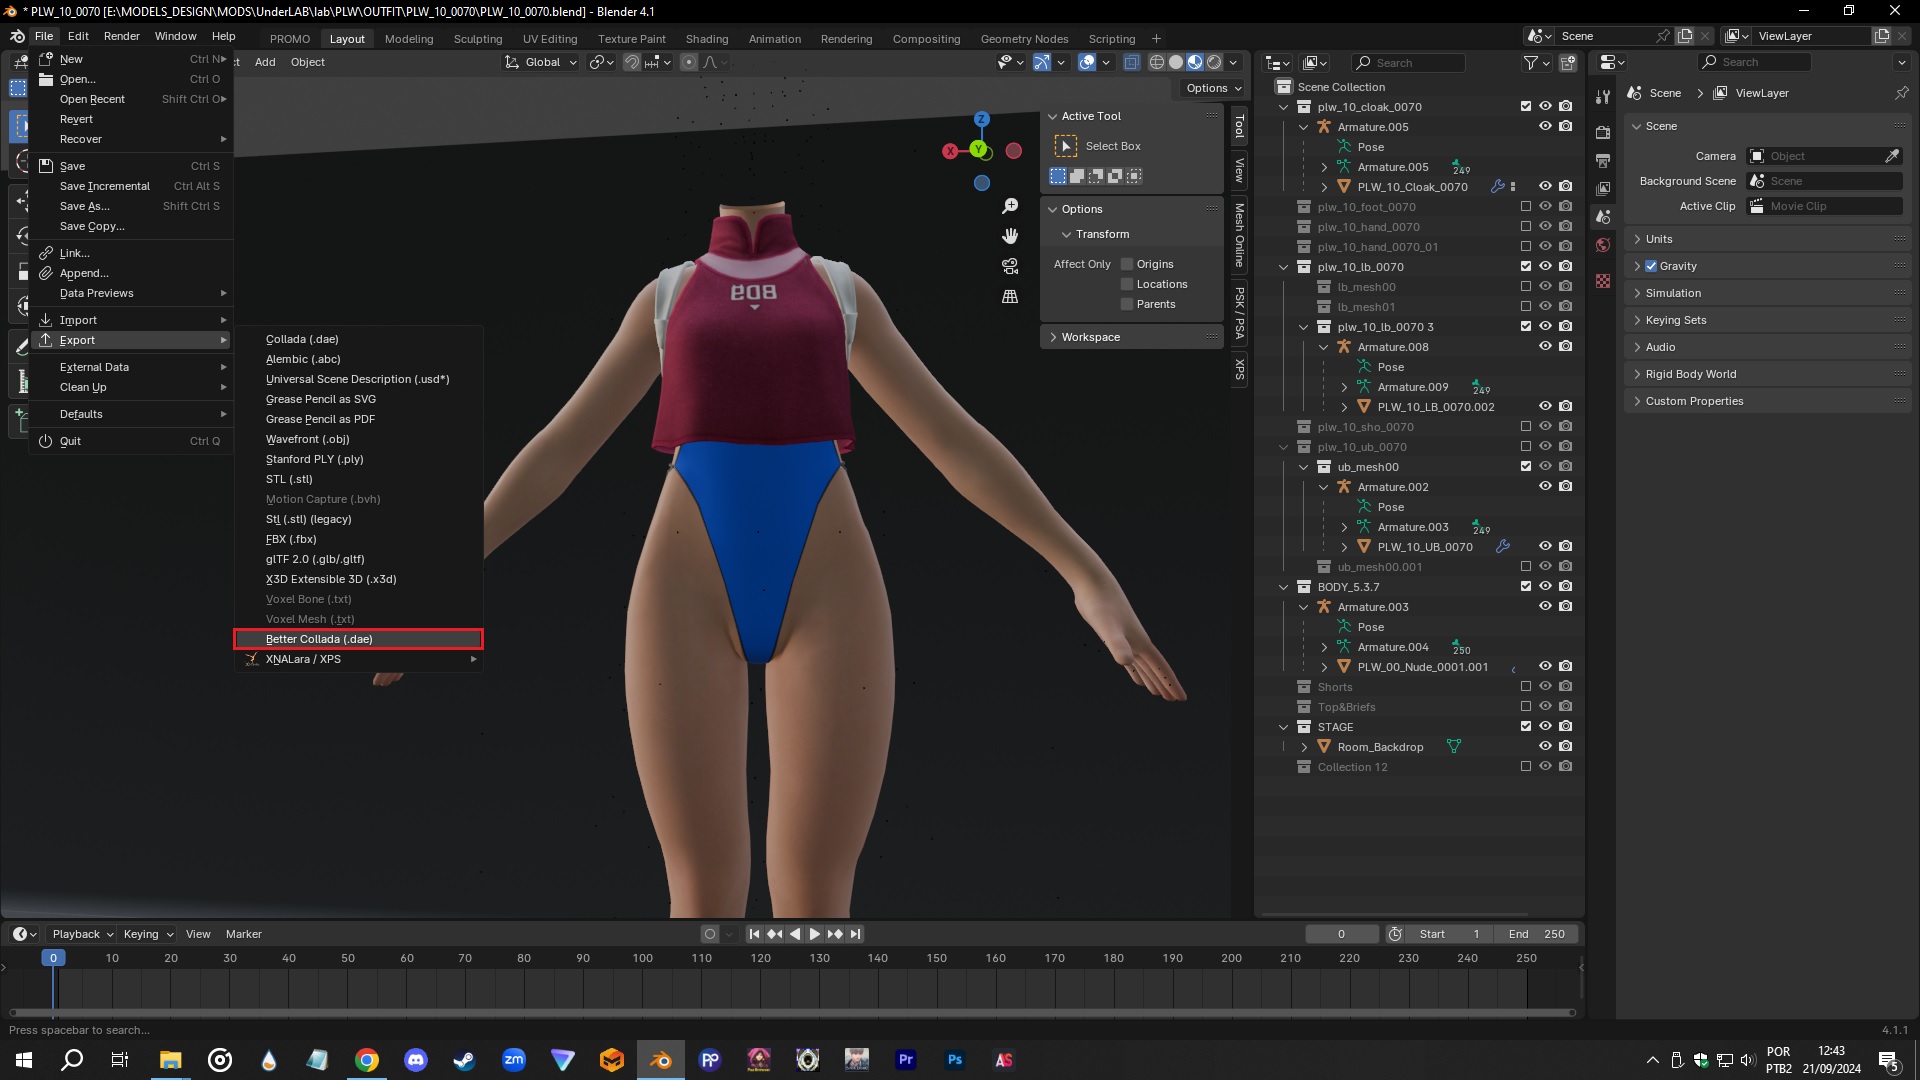Enable the Origins affect only checkbox
Image resolution: width=1920 pixels, height=1080 pixels.
pyautogui.click(x=1127, y=264)
